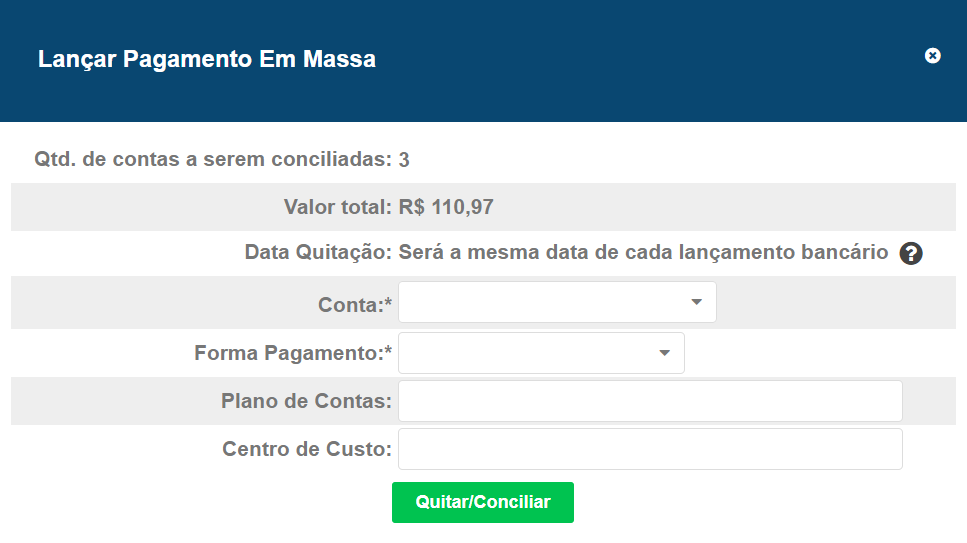Click the reconciled accounts count 3
The width and height of the screenshot is (967, 543).
[404, 160]
